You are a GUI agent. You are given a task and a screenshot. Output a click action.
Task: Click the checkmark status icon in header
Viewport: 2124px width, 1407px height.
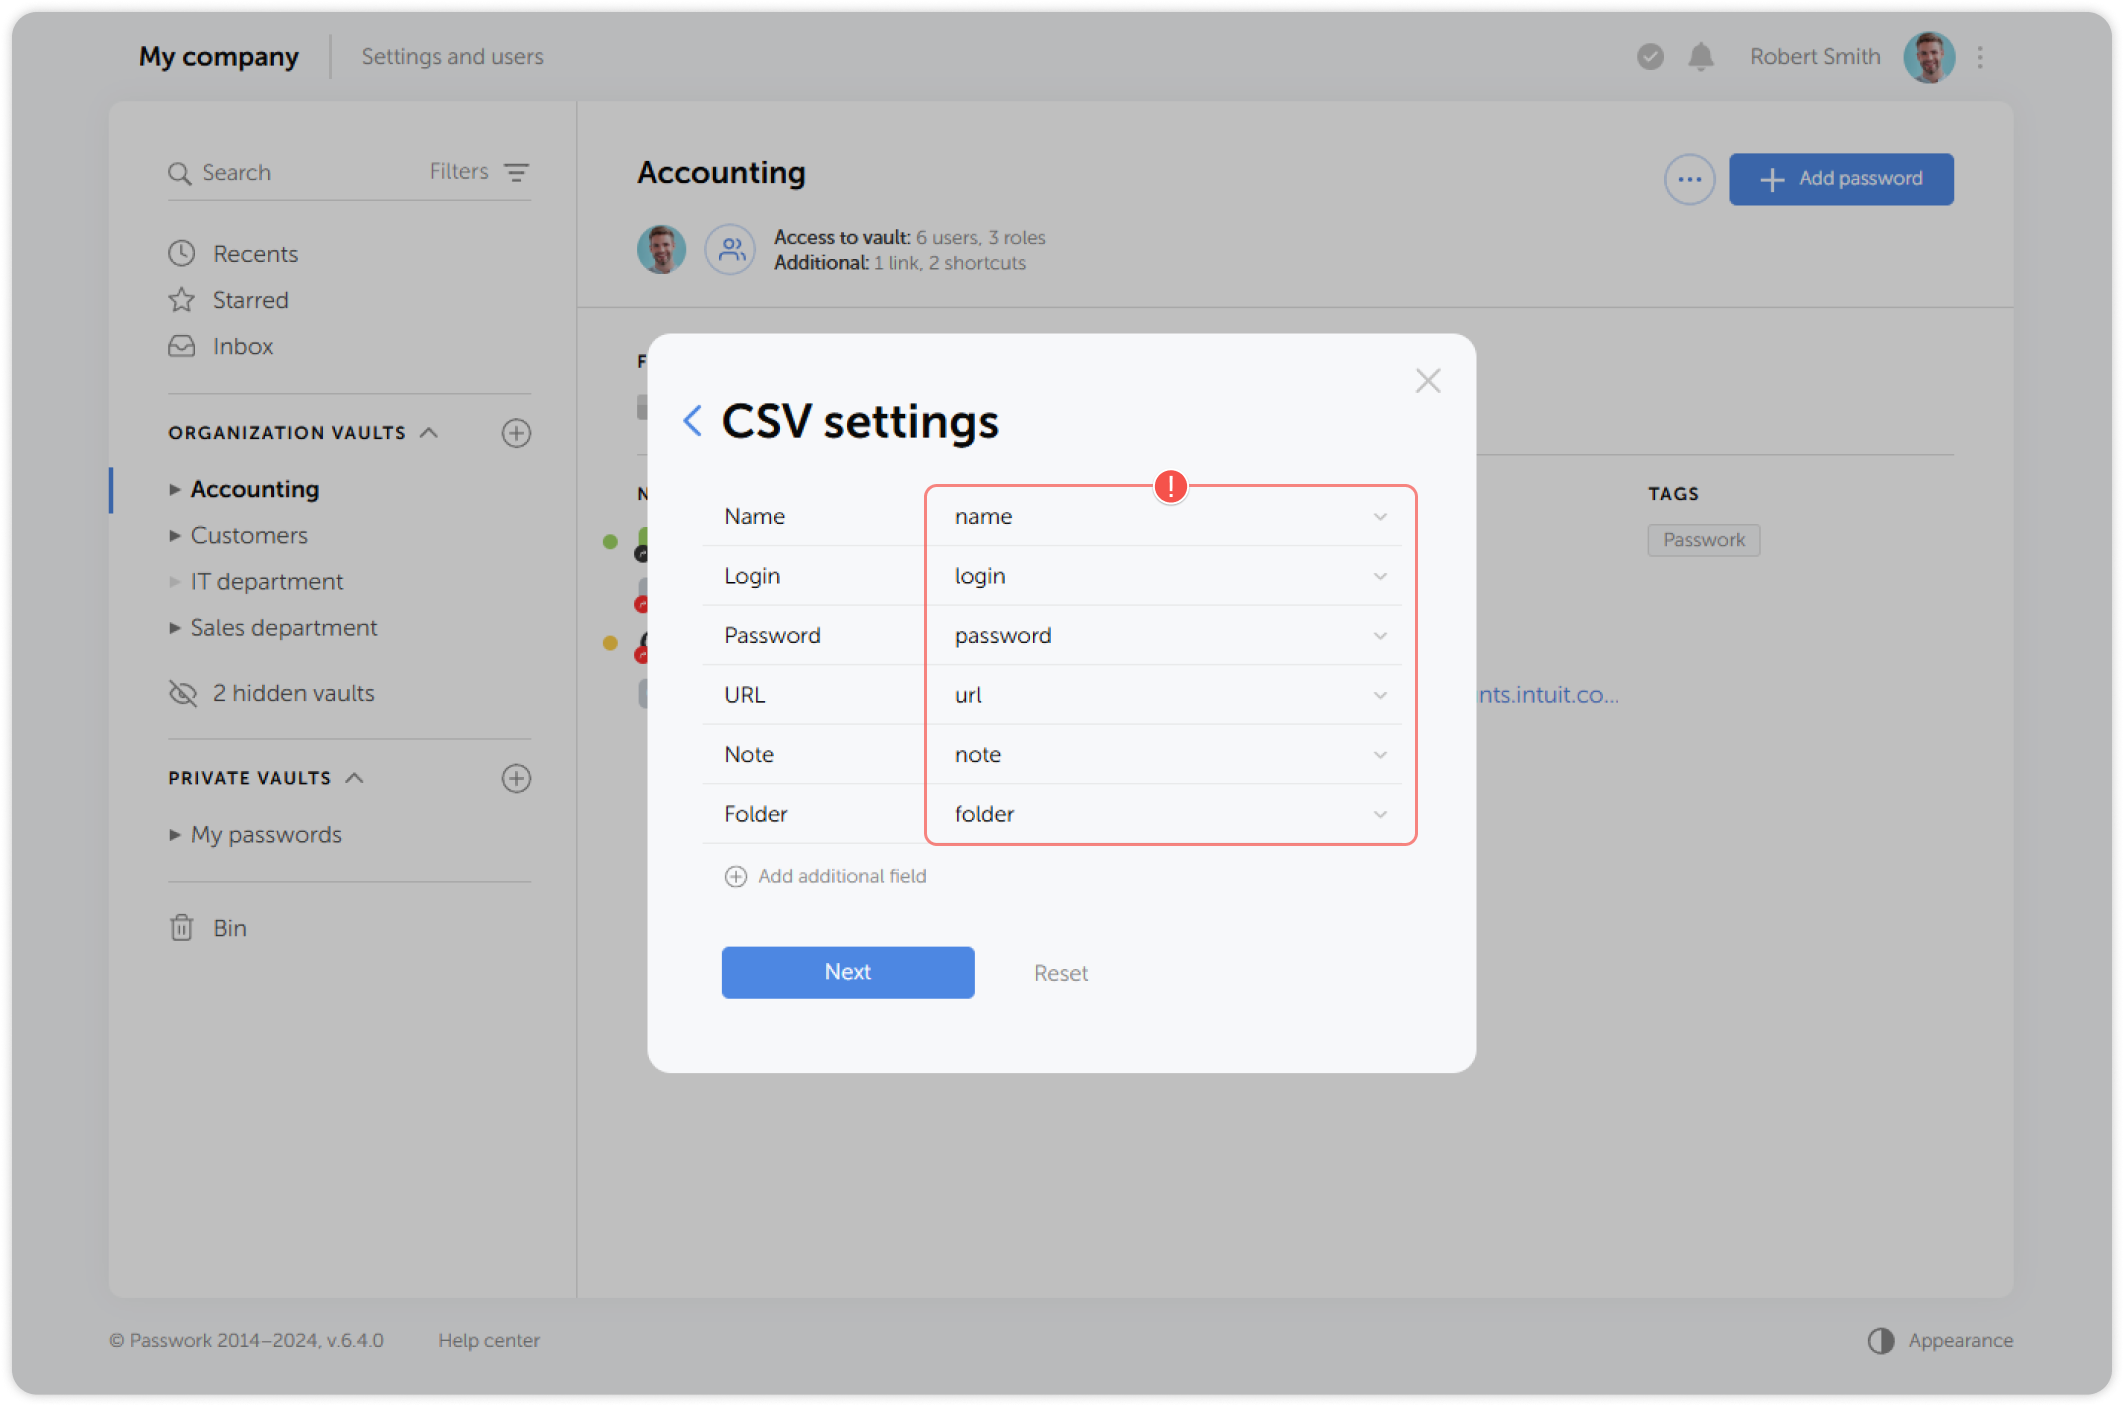(x=1650, y=57)
